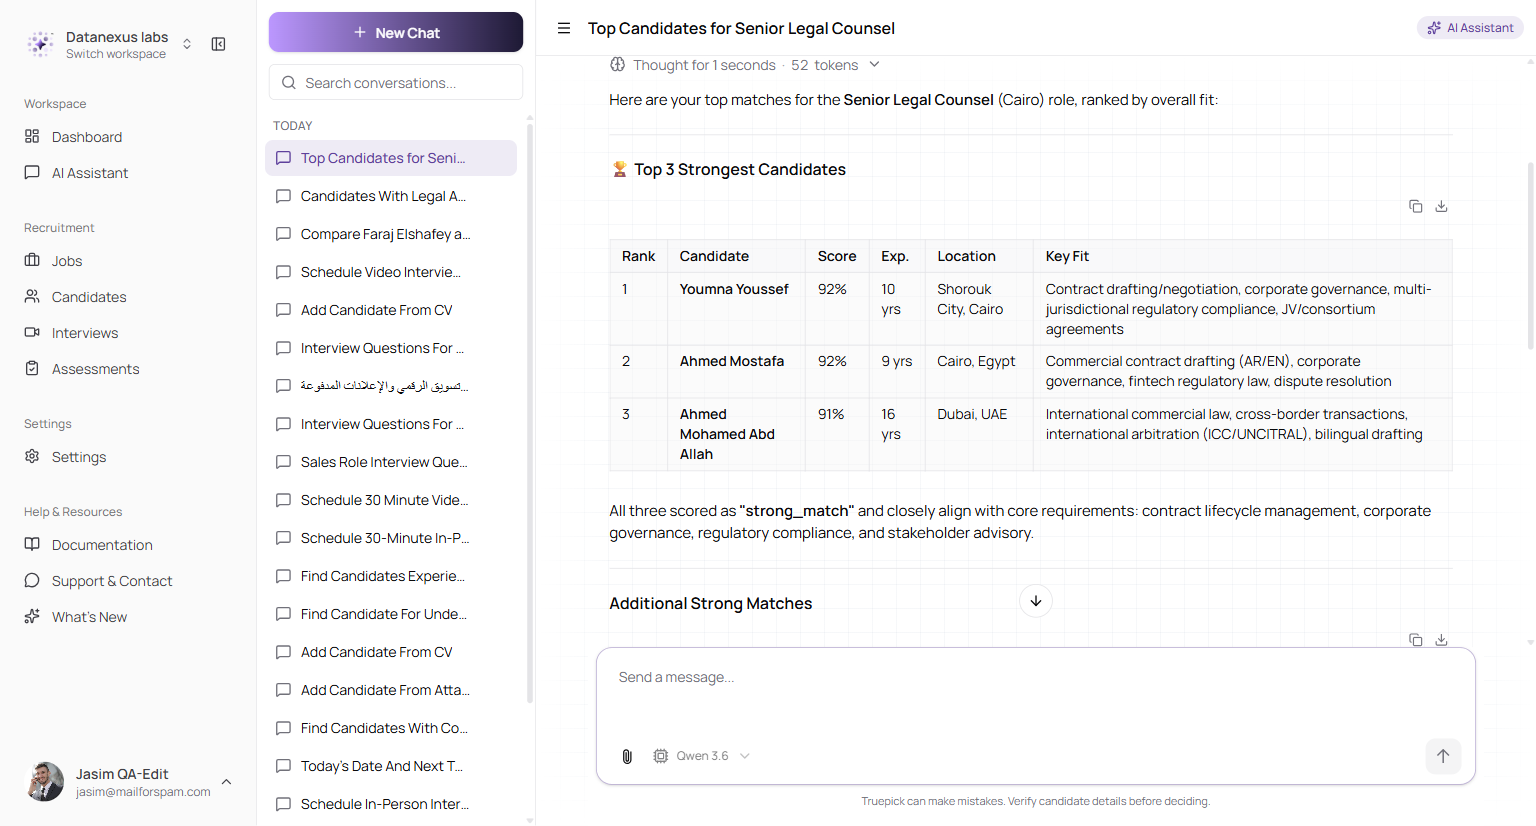Click the What's New sparkle icon
Screen dimensions: 1536x826
[32, 616]
